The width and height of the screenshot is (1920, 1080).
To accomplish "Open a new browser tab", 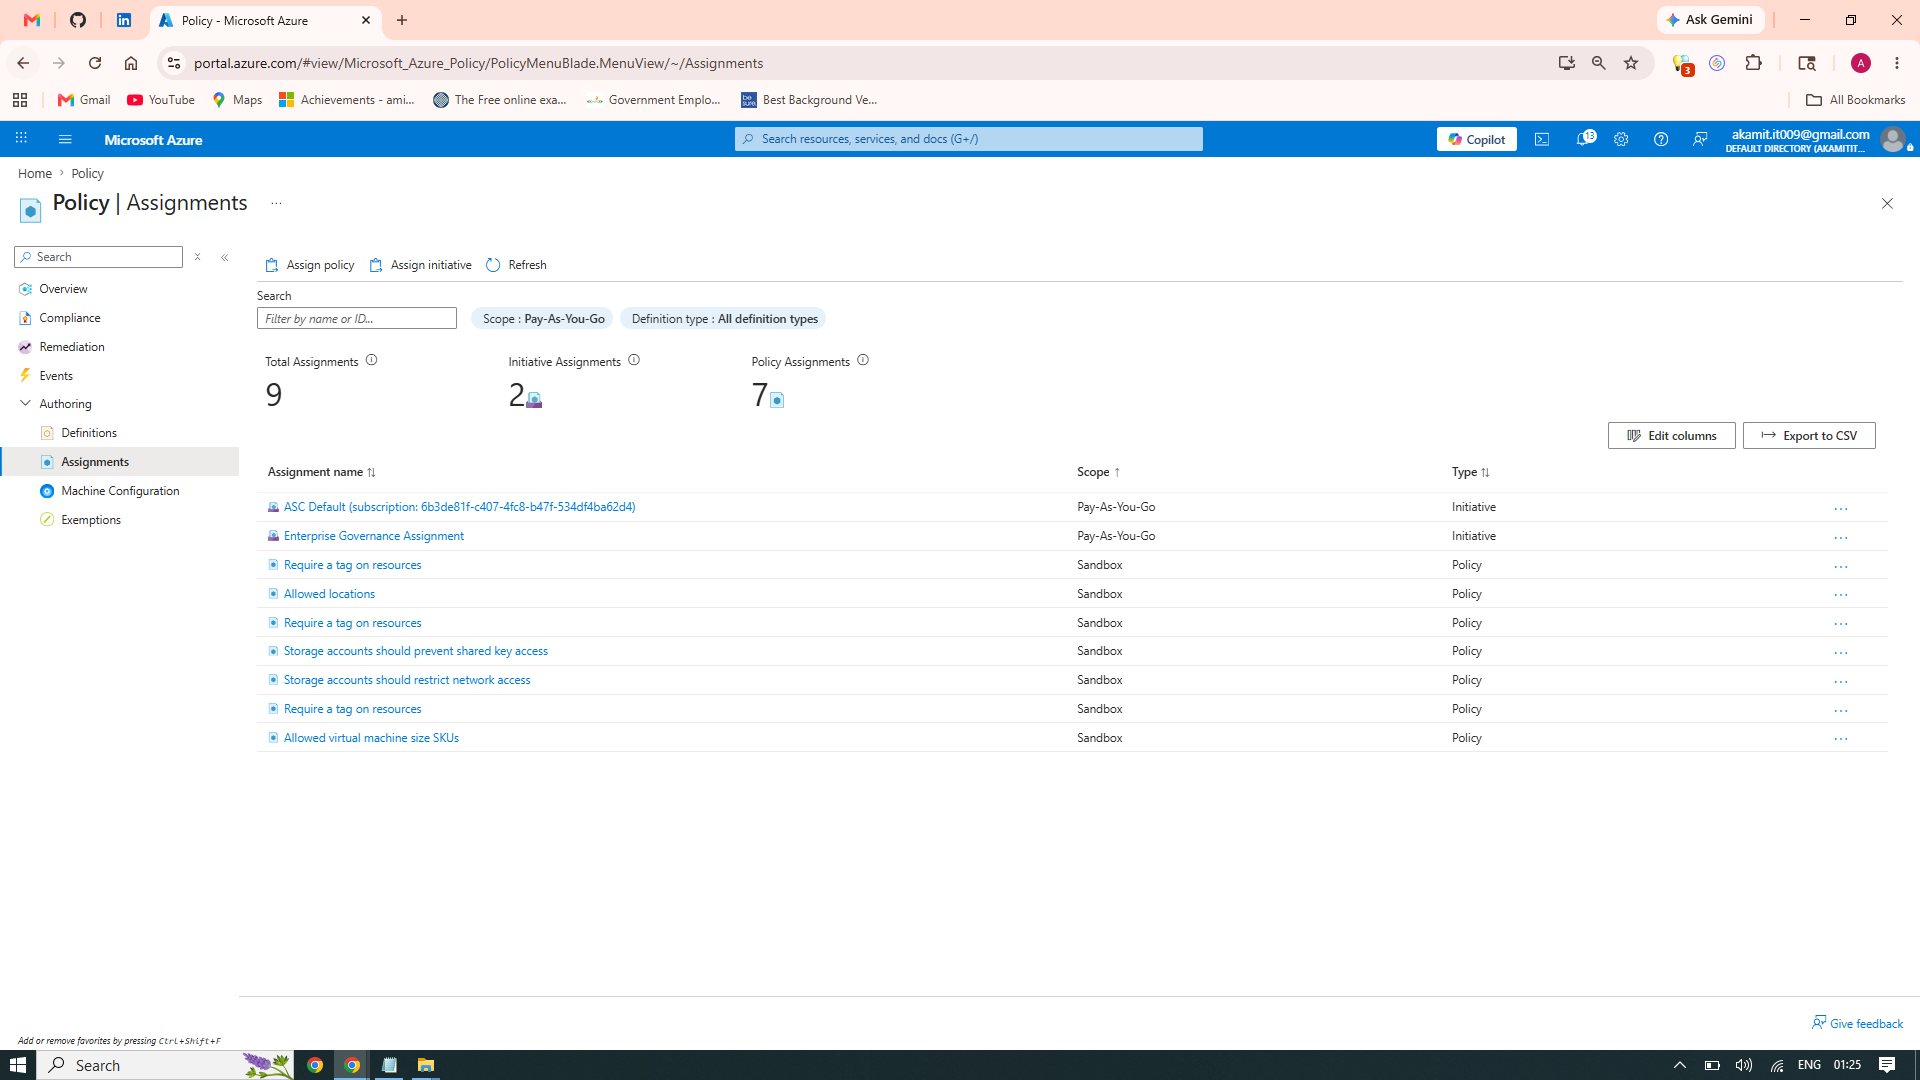I will 402,20.
